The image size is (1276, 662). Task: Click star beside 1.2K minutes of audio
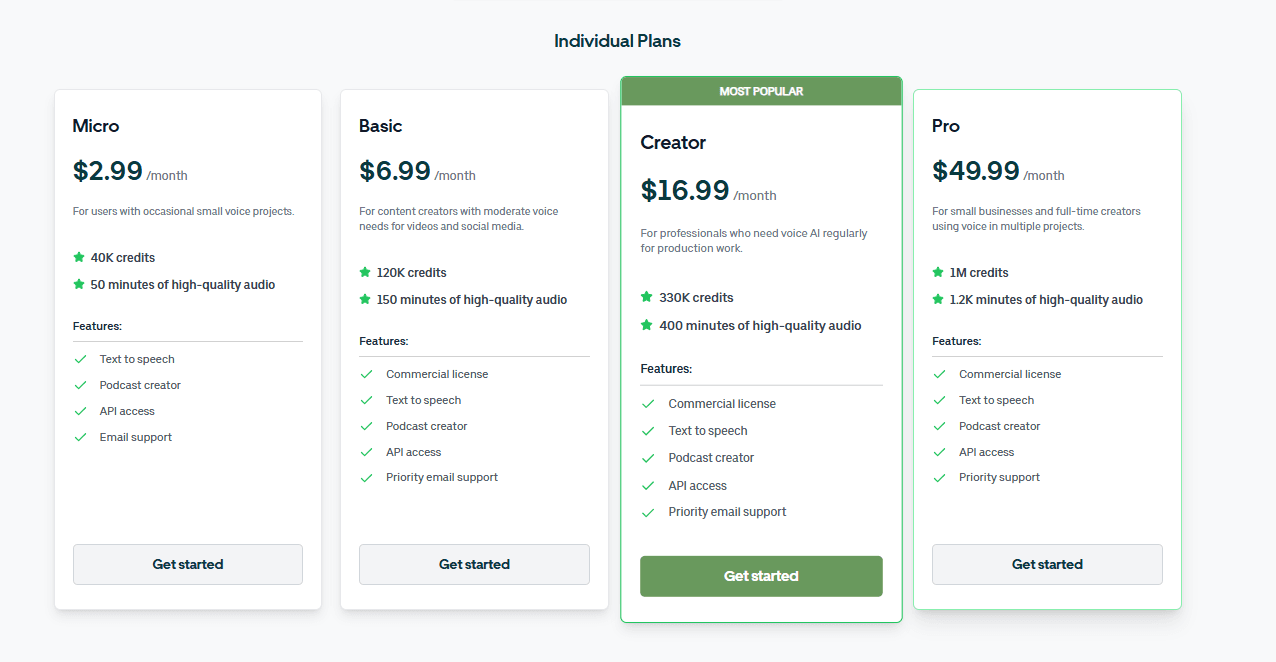click(938, 299)
